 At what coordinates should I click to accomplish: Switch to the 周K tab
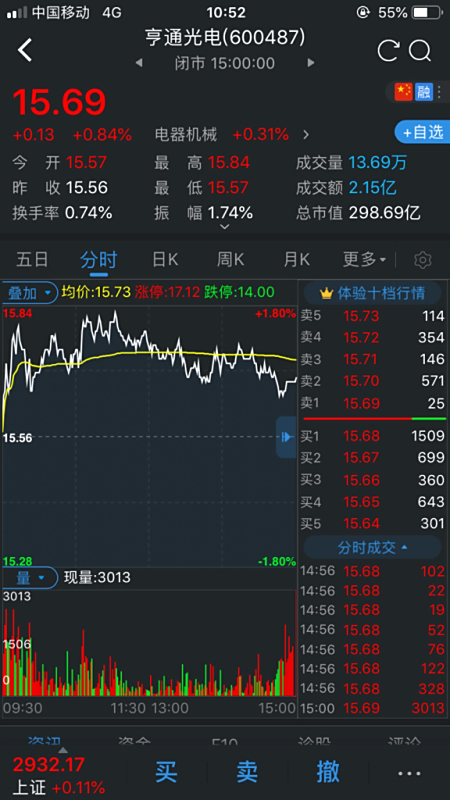(x=231, y=260)
